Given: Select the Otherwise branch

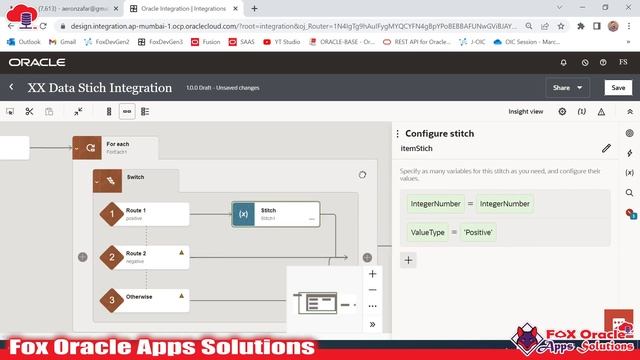Looking at the screenshot, I should click(144, 300).
